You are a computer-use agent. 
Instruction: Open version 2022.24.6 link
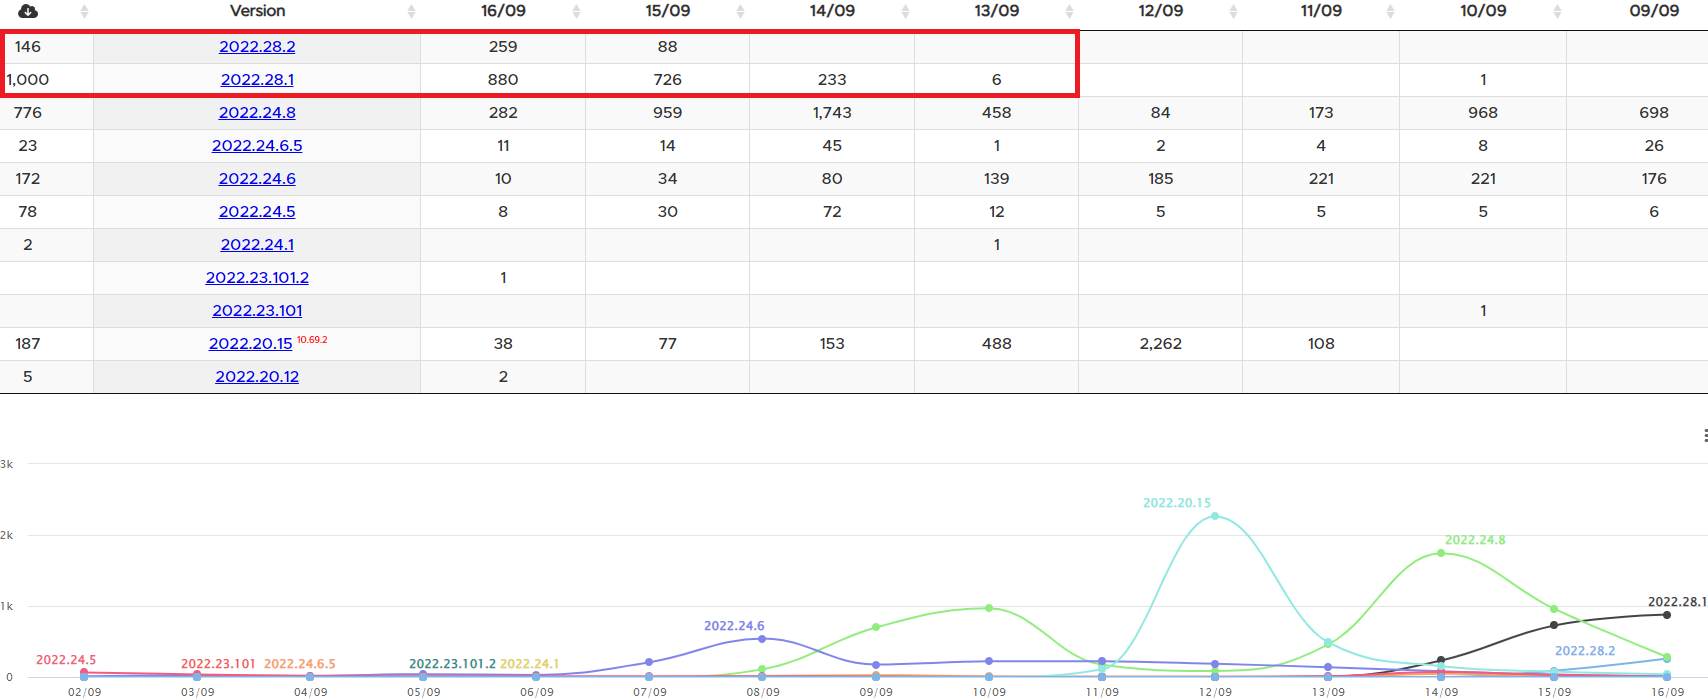257,178
